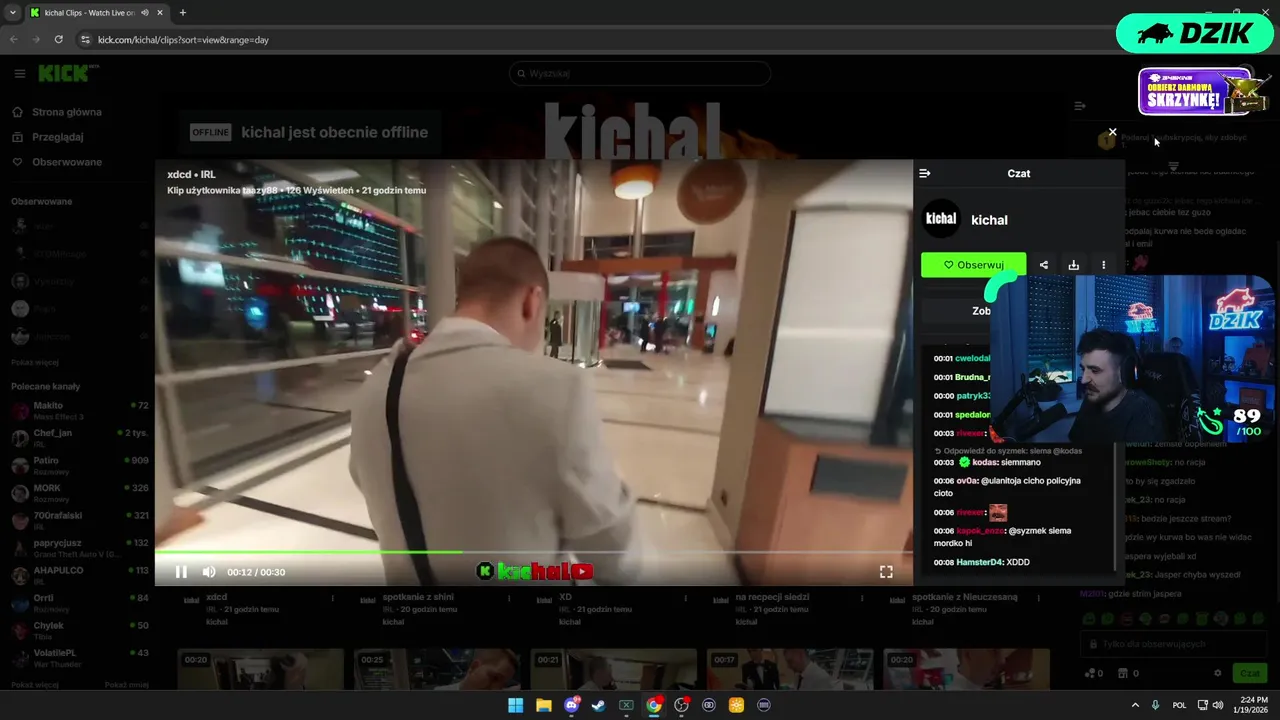The width and height of the screenshot is (1280, 720).
Task: Go back in browser history
Action: [14, 39]
